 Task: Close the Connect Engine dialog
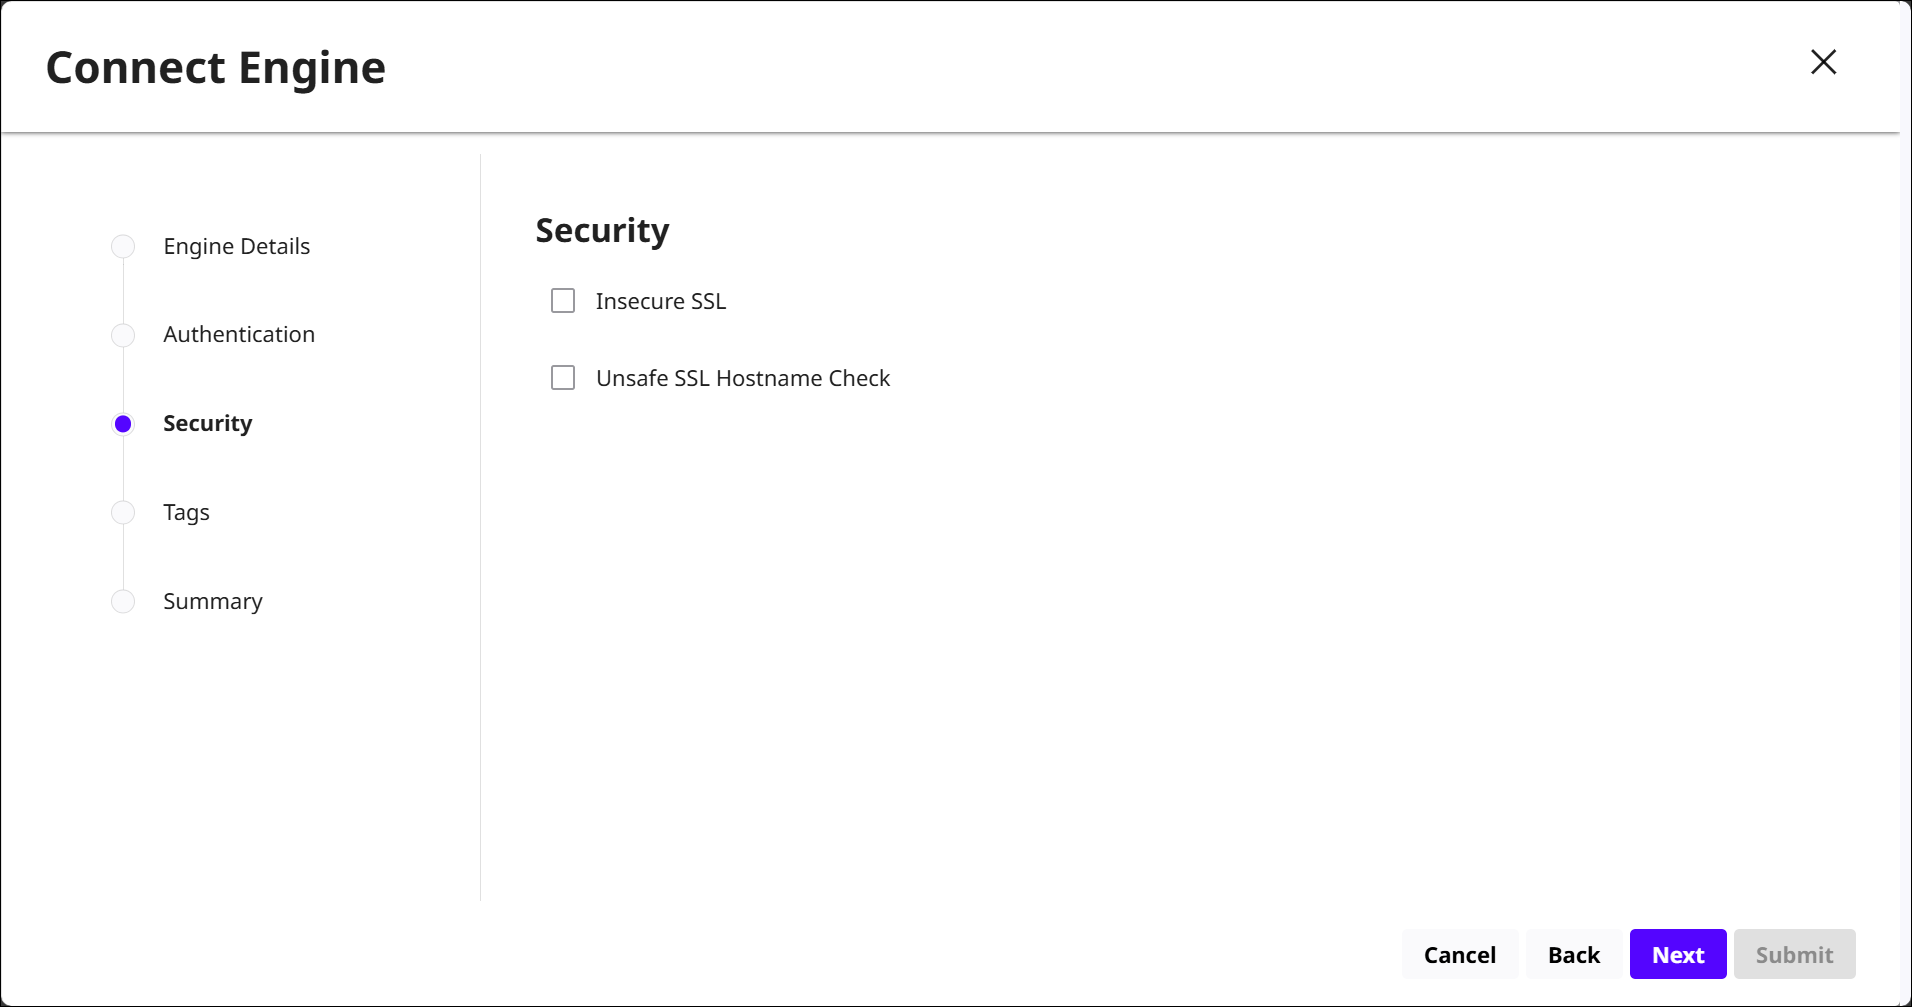pos(1823,62)
